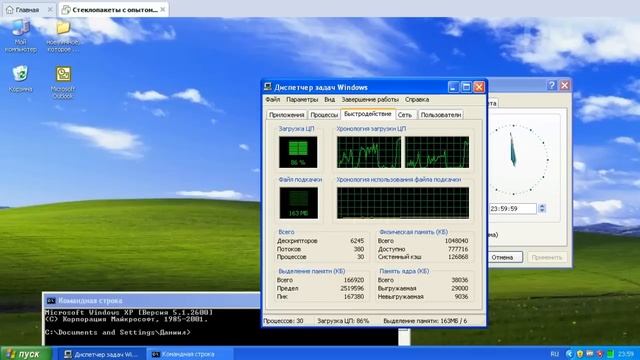Click the time field showing 23:59:59
Screen dimensions: 640x360
pyautogui.click(x=513, y=209)
